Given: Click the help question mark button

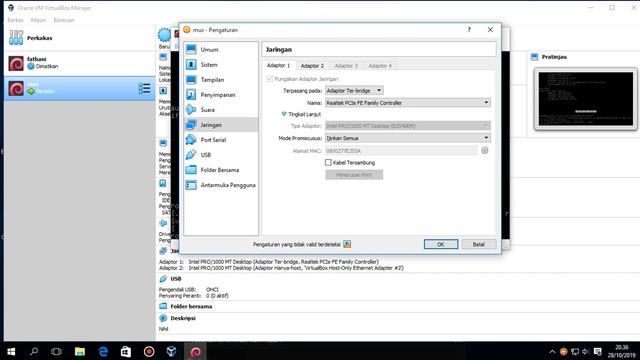Looking at the screenshot, I should 469,30.
